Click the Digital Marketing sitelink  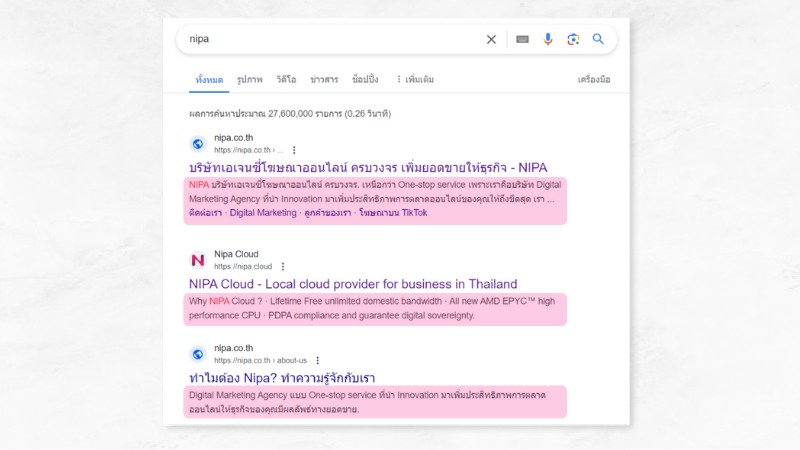tap(263, 213)
